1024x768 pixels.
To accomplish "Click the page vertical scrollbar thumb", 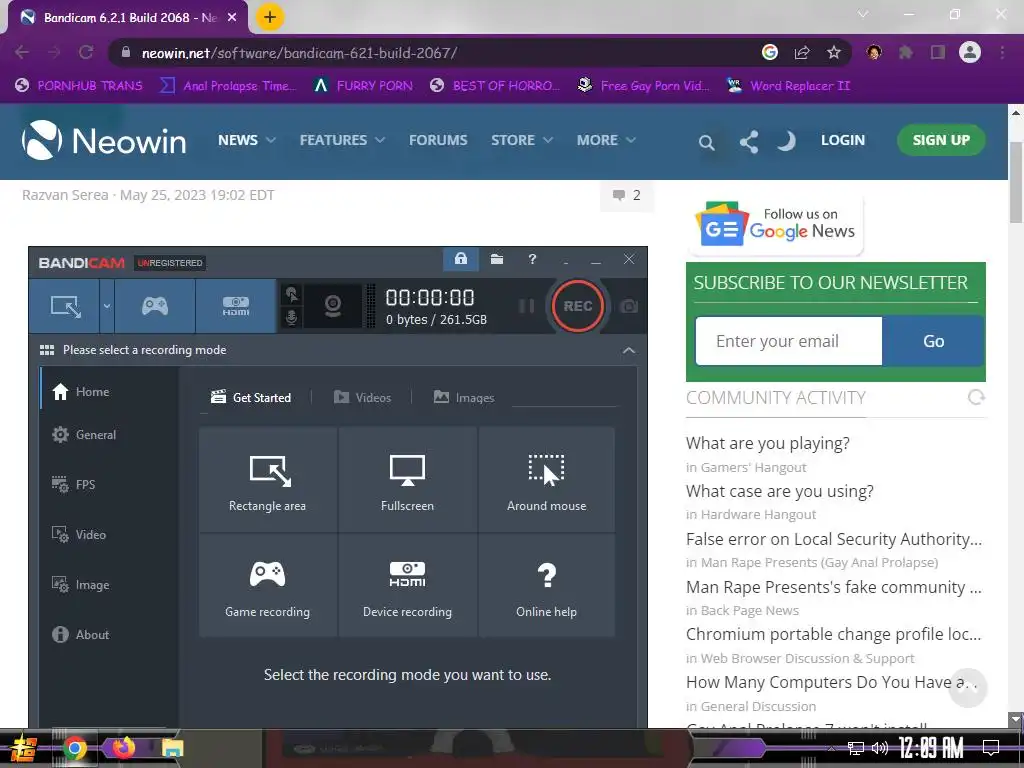I will (x=1016, y=181).
